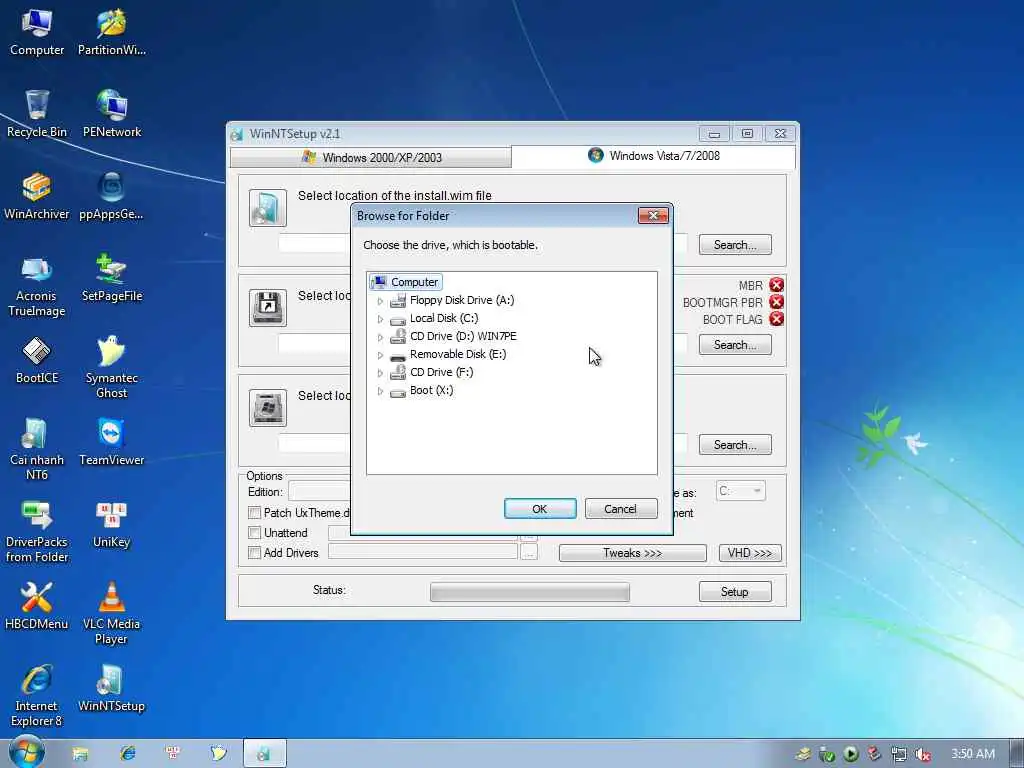The width and height of the screenshot is (1024, 768).
Task: Click the muted volume tray icon
Action: [922, 754]
